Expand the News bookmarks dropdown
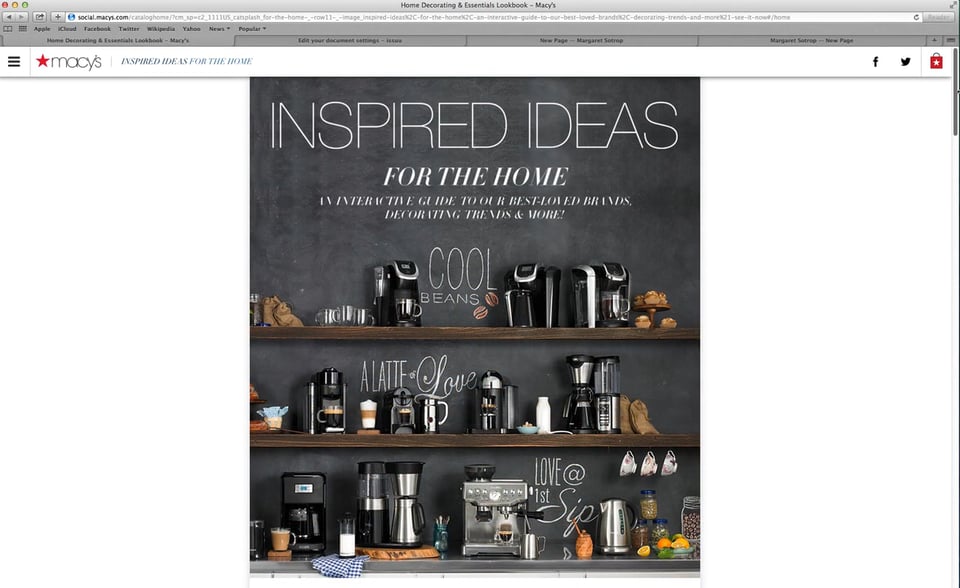Viewport: 960px width, 588px height. coord(219,29)
